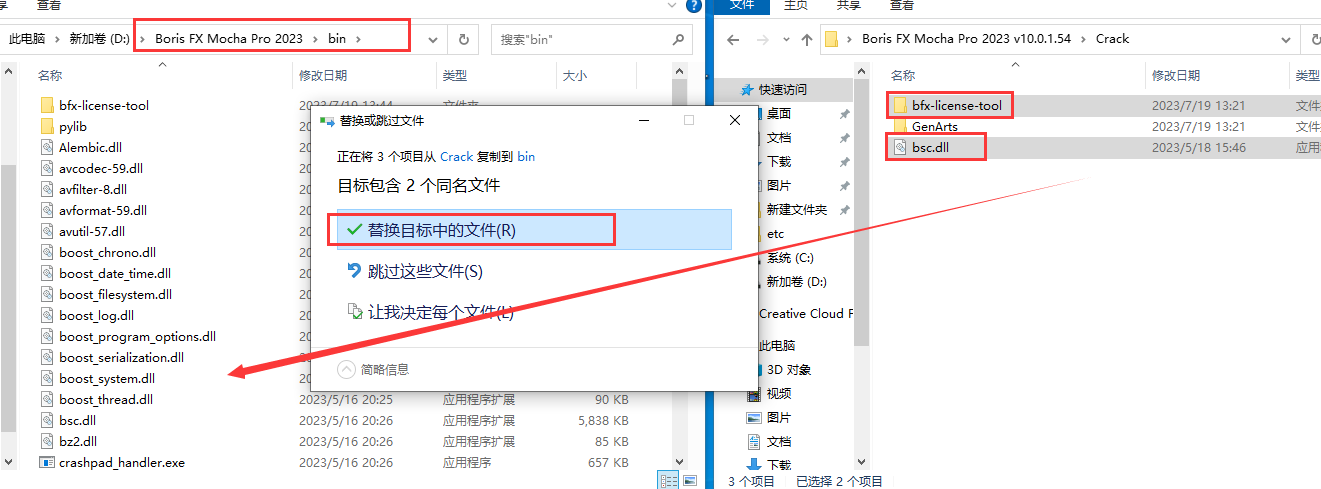Open the etc folder in navigation pane

[x=775, y=233]
